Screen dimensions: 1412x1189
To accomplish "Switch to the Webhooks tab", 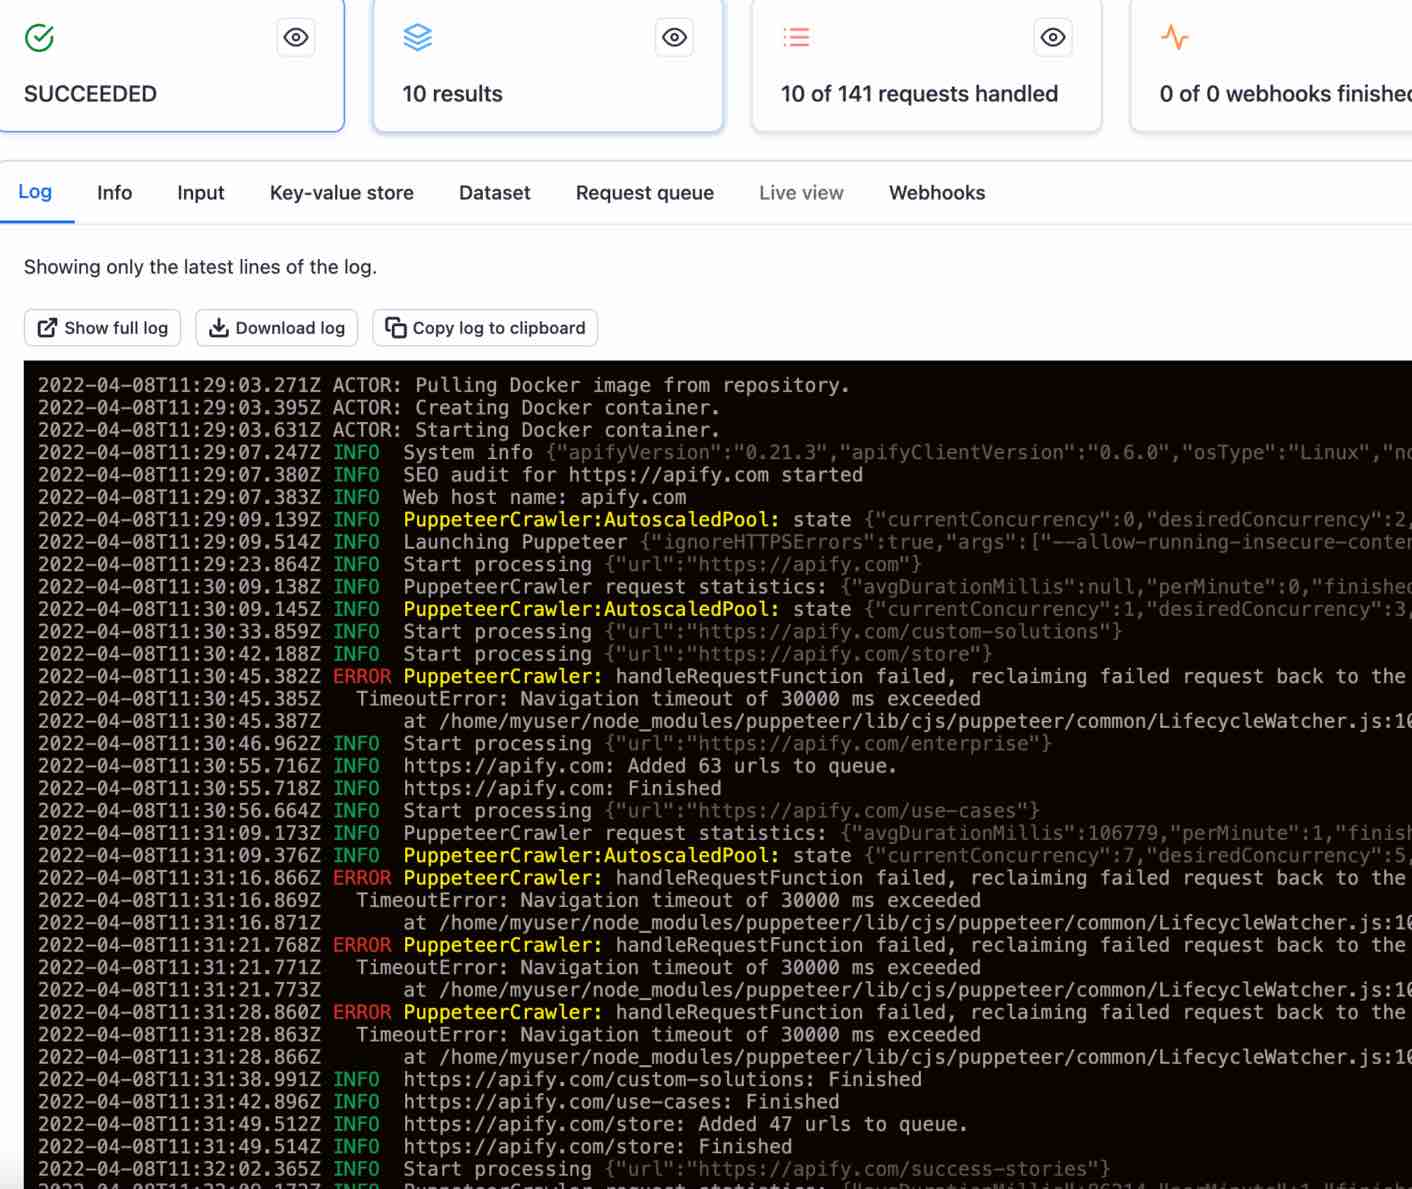I will (936, 193).
